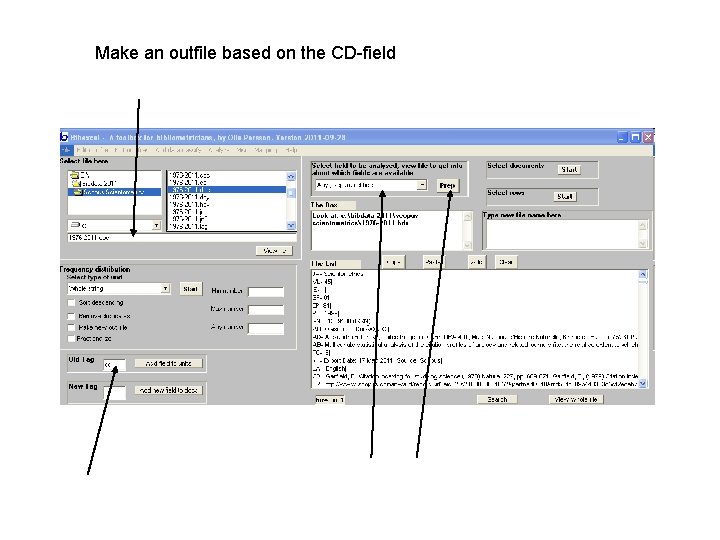The width and height of the screenshot is (720, 540).
Task: Enable the Fractionalize checkbox
Action: [71, 338]
